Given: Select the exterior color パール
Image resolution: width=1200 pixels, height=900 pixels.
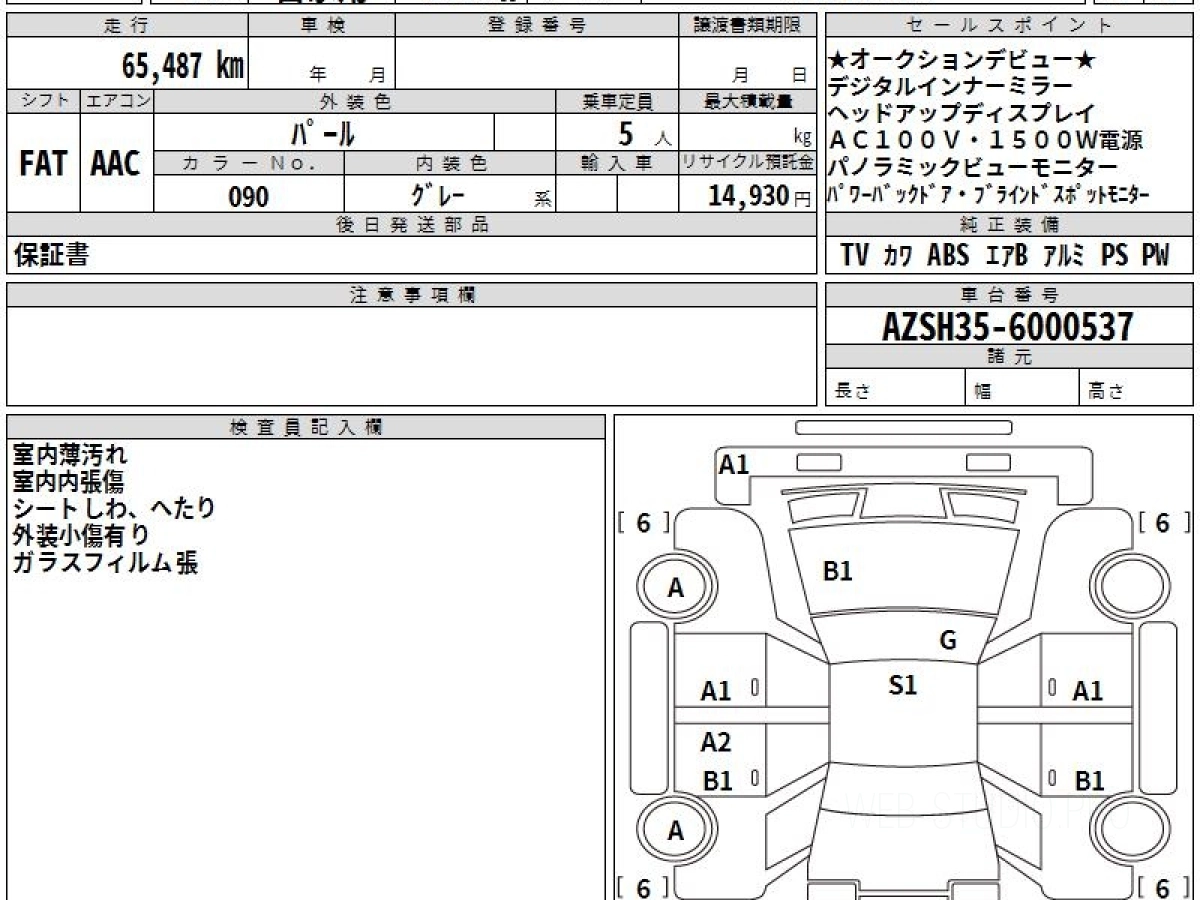Looking at the screenshot, I should coord(324,133).
